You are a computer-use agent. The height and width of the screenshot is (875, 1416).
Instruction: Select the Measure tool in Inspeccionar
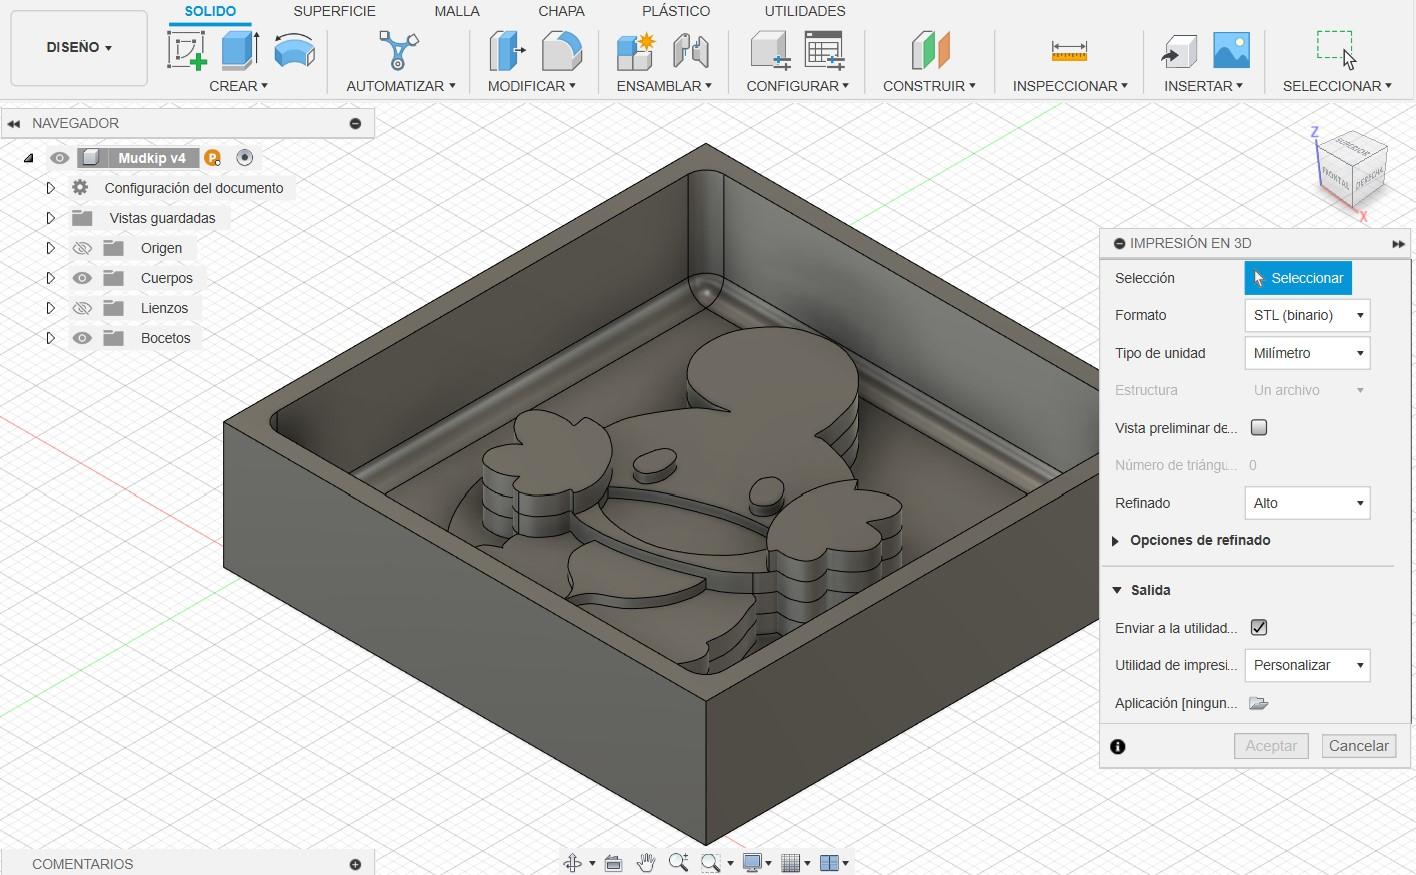pos(1069,50)
